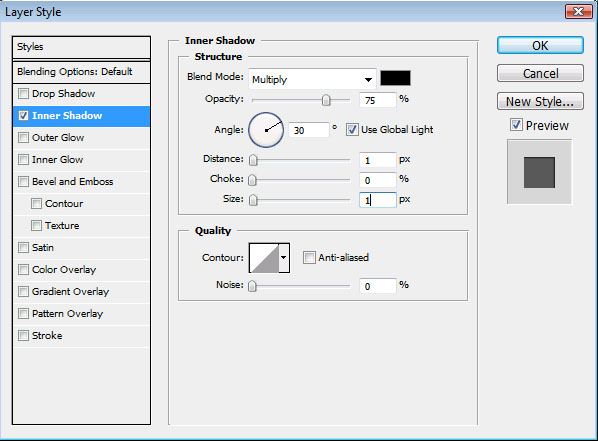
Task: Select the Satin style row
Action: click(81, 248)
